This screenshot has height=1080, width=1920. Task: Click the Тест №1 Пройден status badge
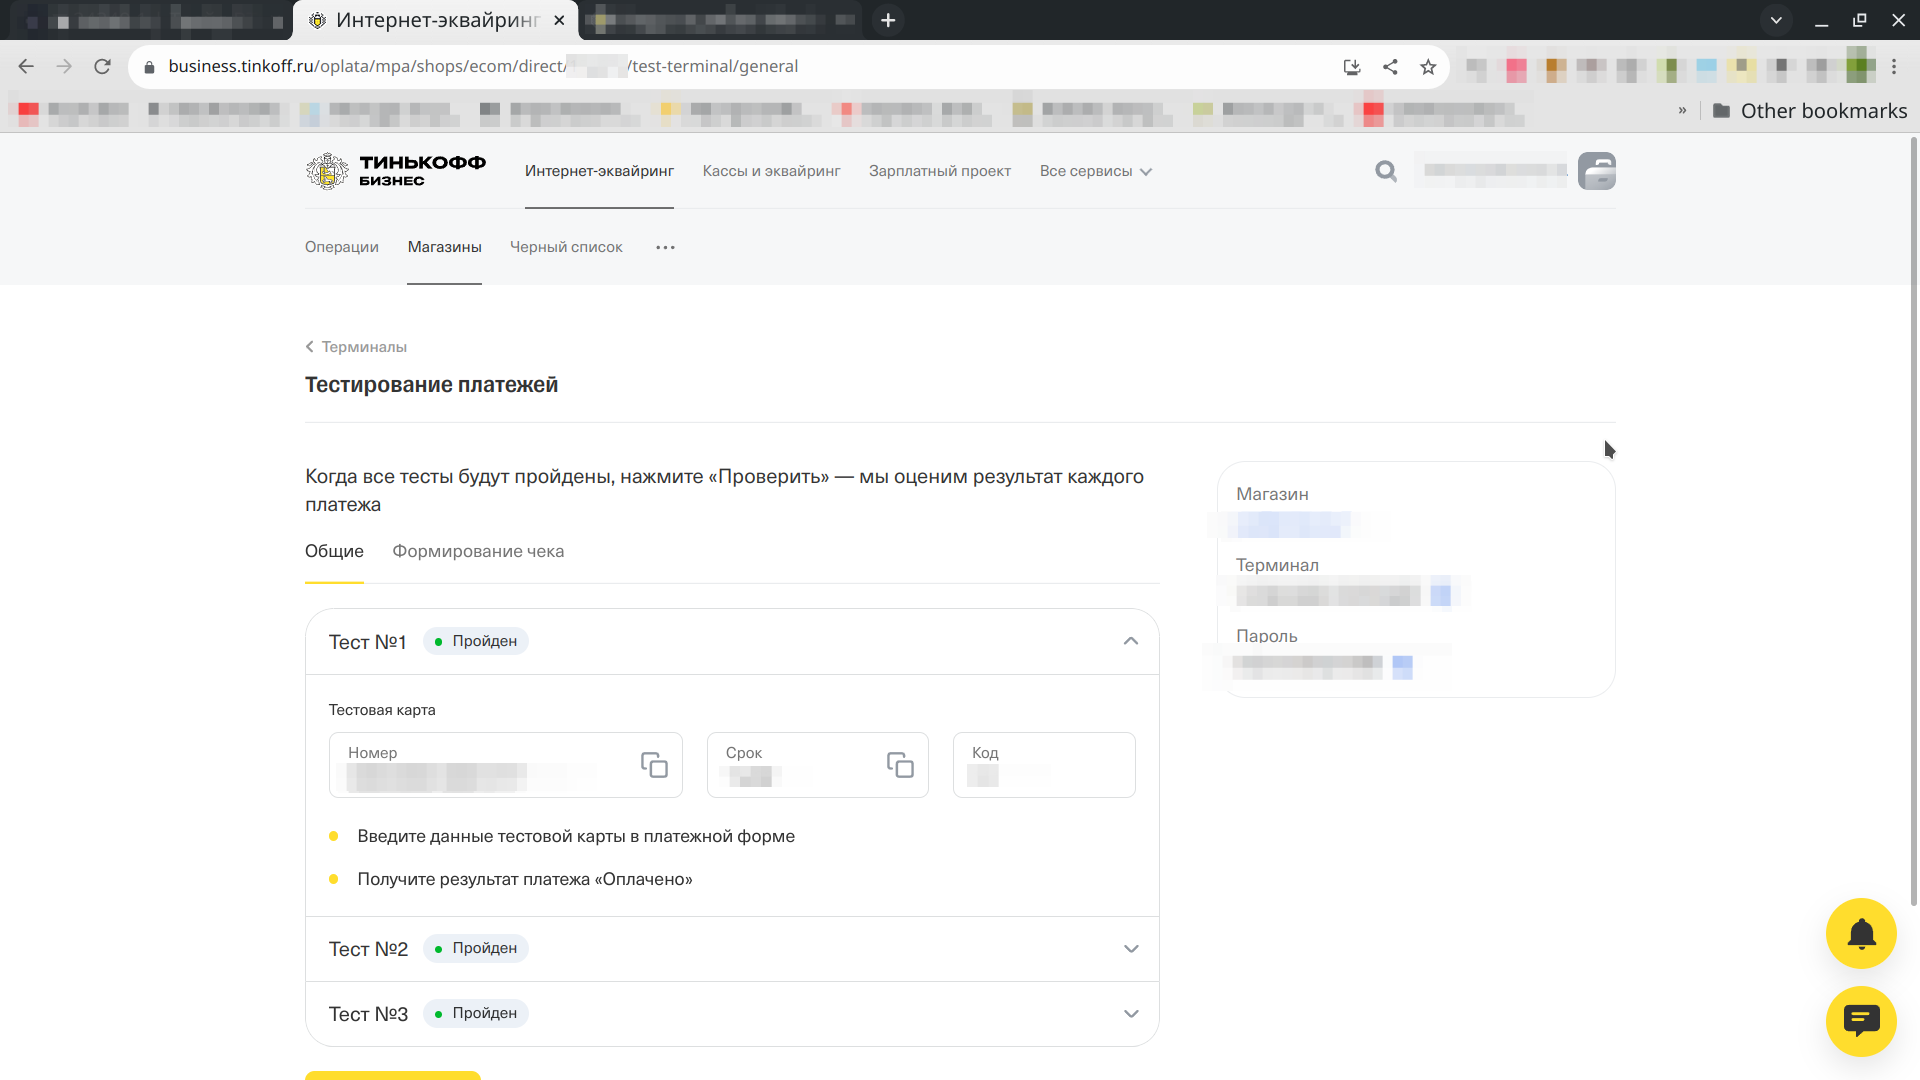[x=476, y=641]
